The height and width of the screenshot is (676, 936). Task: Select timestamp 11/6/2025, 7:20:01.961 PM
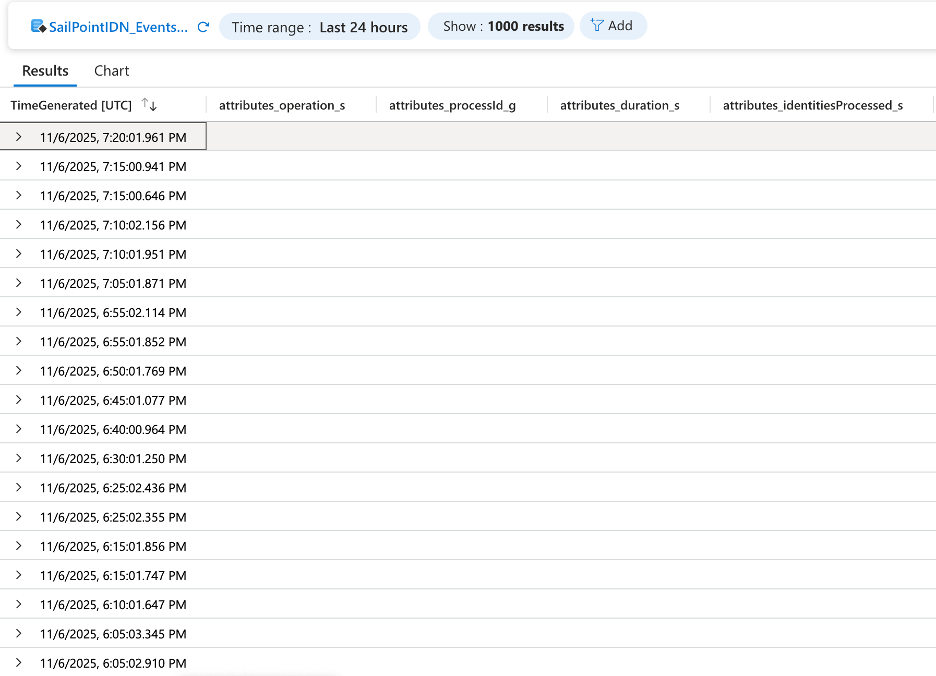pyautogui.click(x=113, y=137)
